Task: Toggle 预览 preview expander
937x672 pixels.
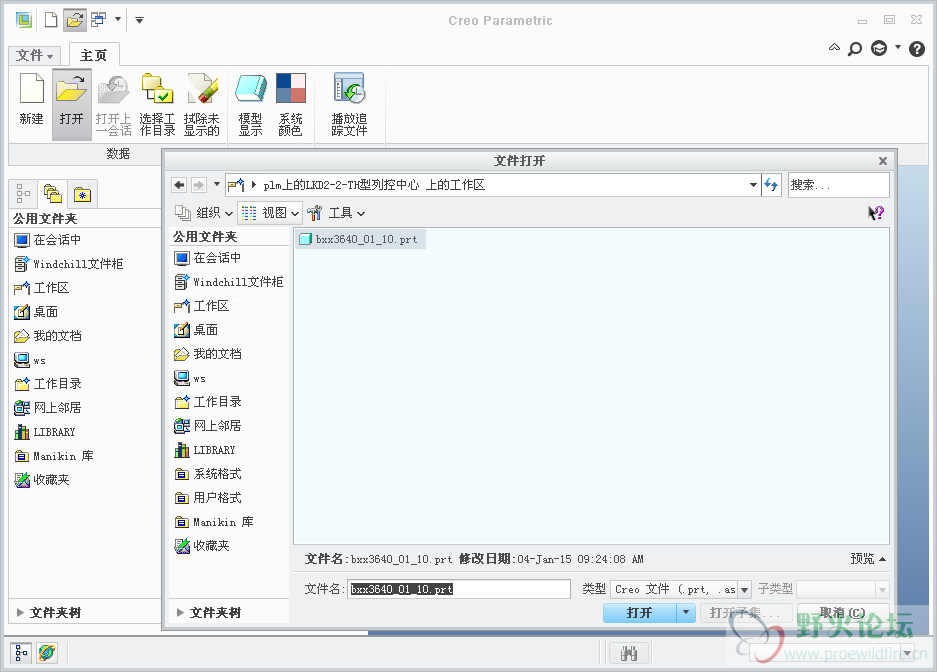Action: coord(868,559)
